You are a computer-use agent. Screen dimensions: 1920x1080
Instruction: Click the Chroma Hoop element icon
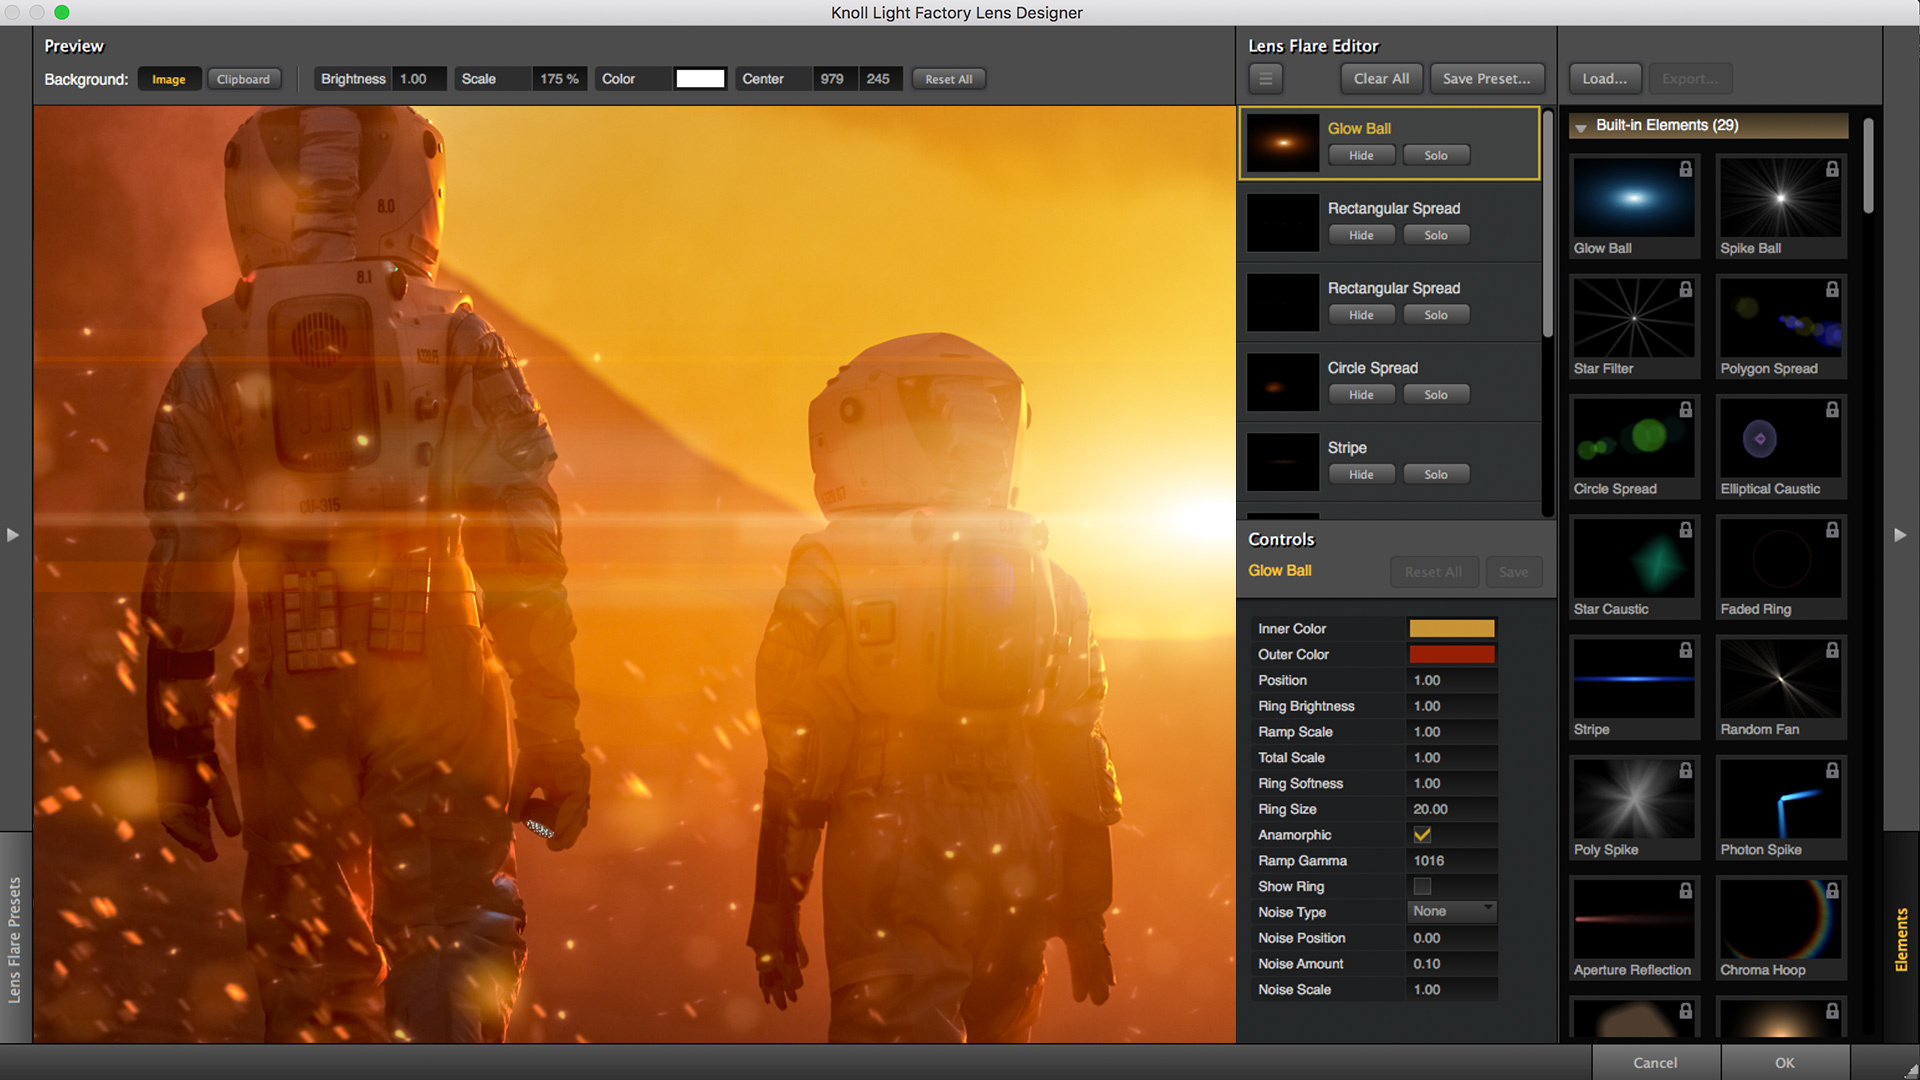point(1780,919)
